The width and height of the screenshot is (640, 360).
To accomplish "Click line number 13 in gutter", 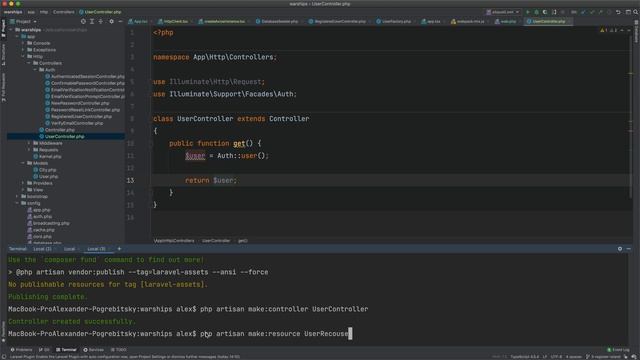I will (130, 180).
